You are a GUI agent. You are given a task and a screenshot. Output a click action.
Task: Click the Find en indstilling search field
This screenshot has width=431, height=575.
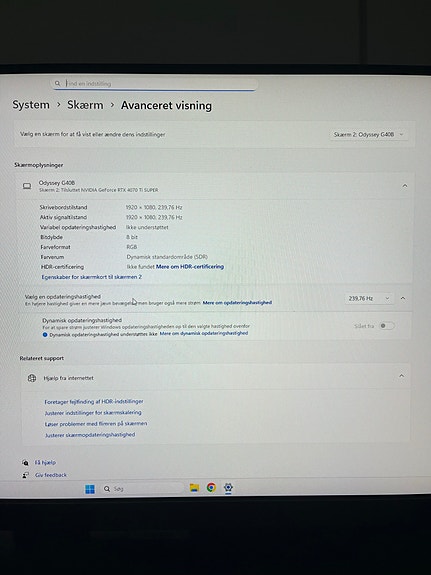(x=154, y=84)
